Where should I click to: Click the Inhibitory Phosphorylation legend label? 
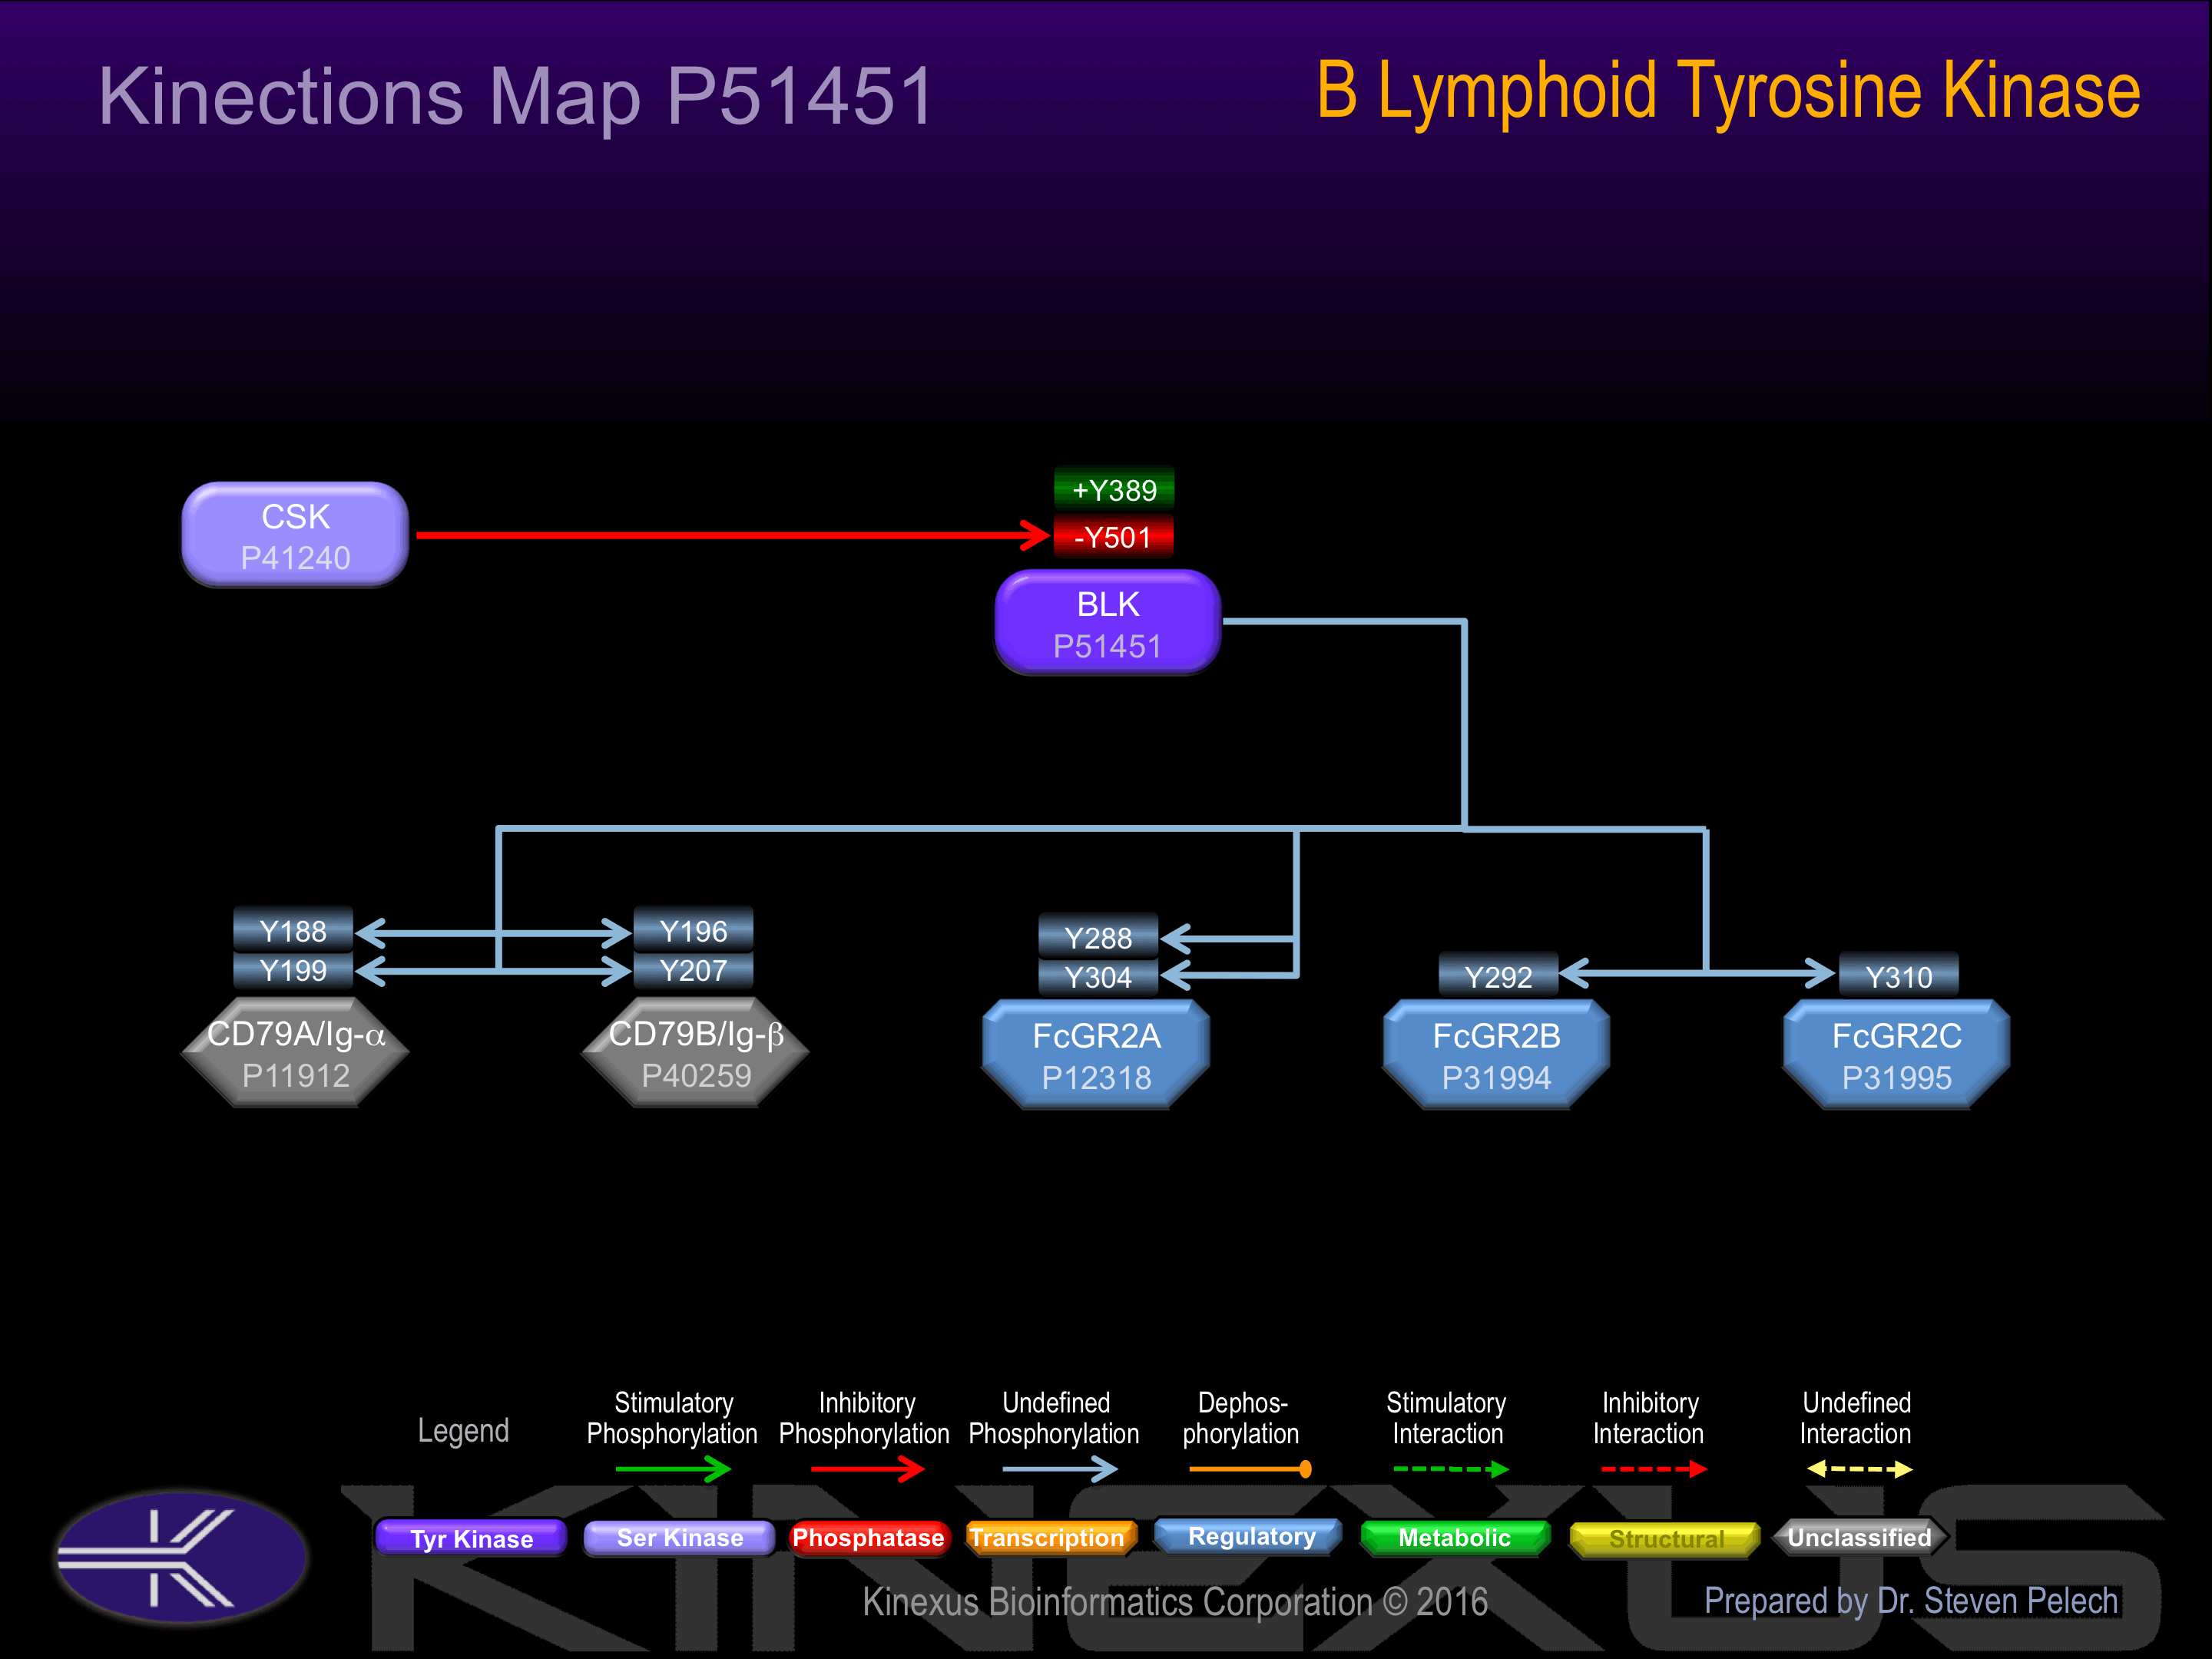coord(864,1418)
